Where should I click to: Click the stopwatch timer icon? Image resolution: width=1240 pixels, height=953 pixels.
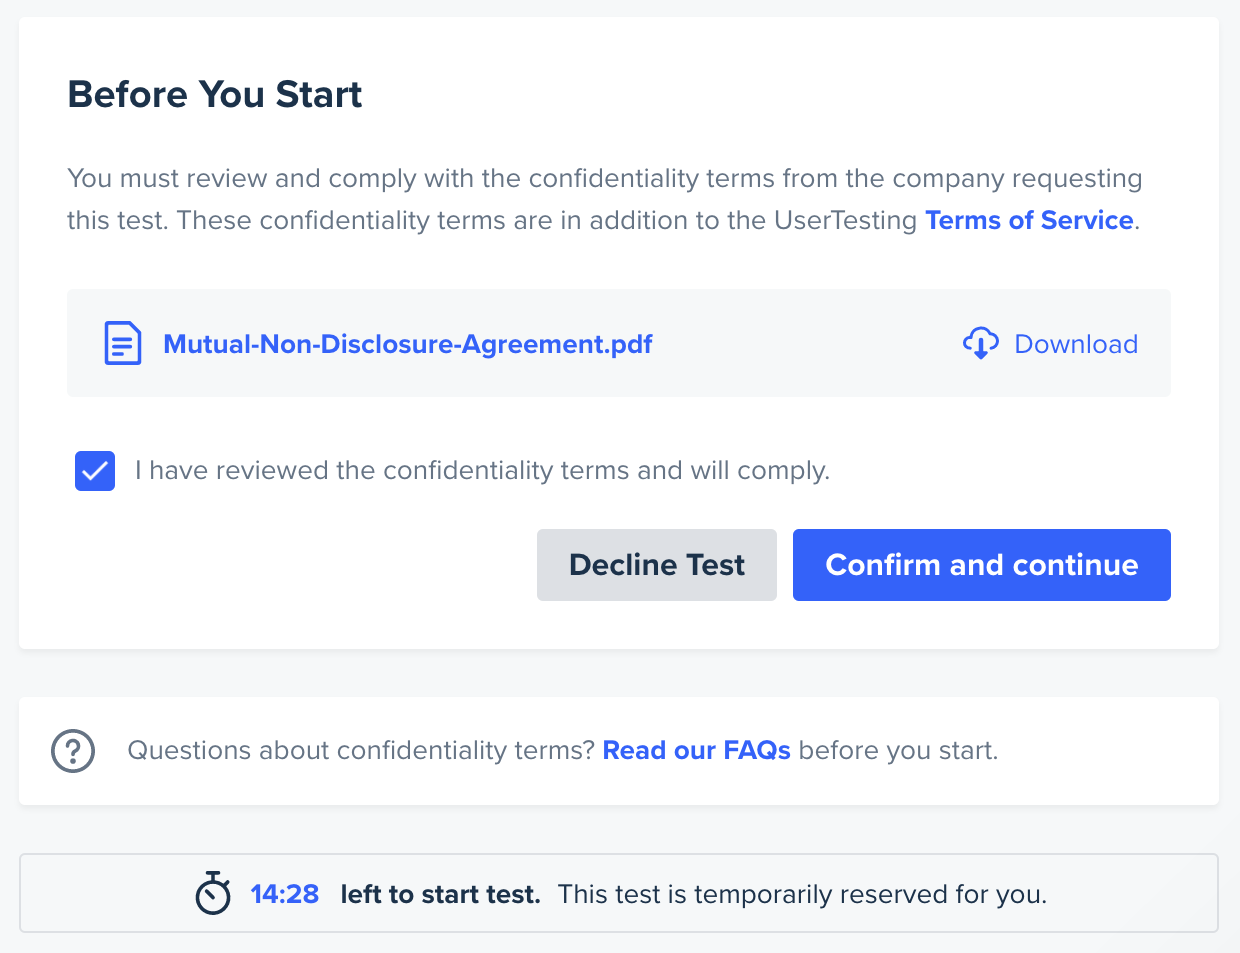click(213, 893)
